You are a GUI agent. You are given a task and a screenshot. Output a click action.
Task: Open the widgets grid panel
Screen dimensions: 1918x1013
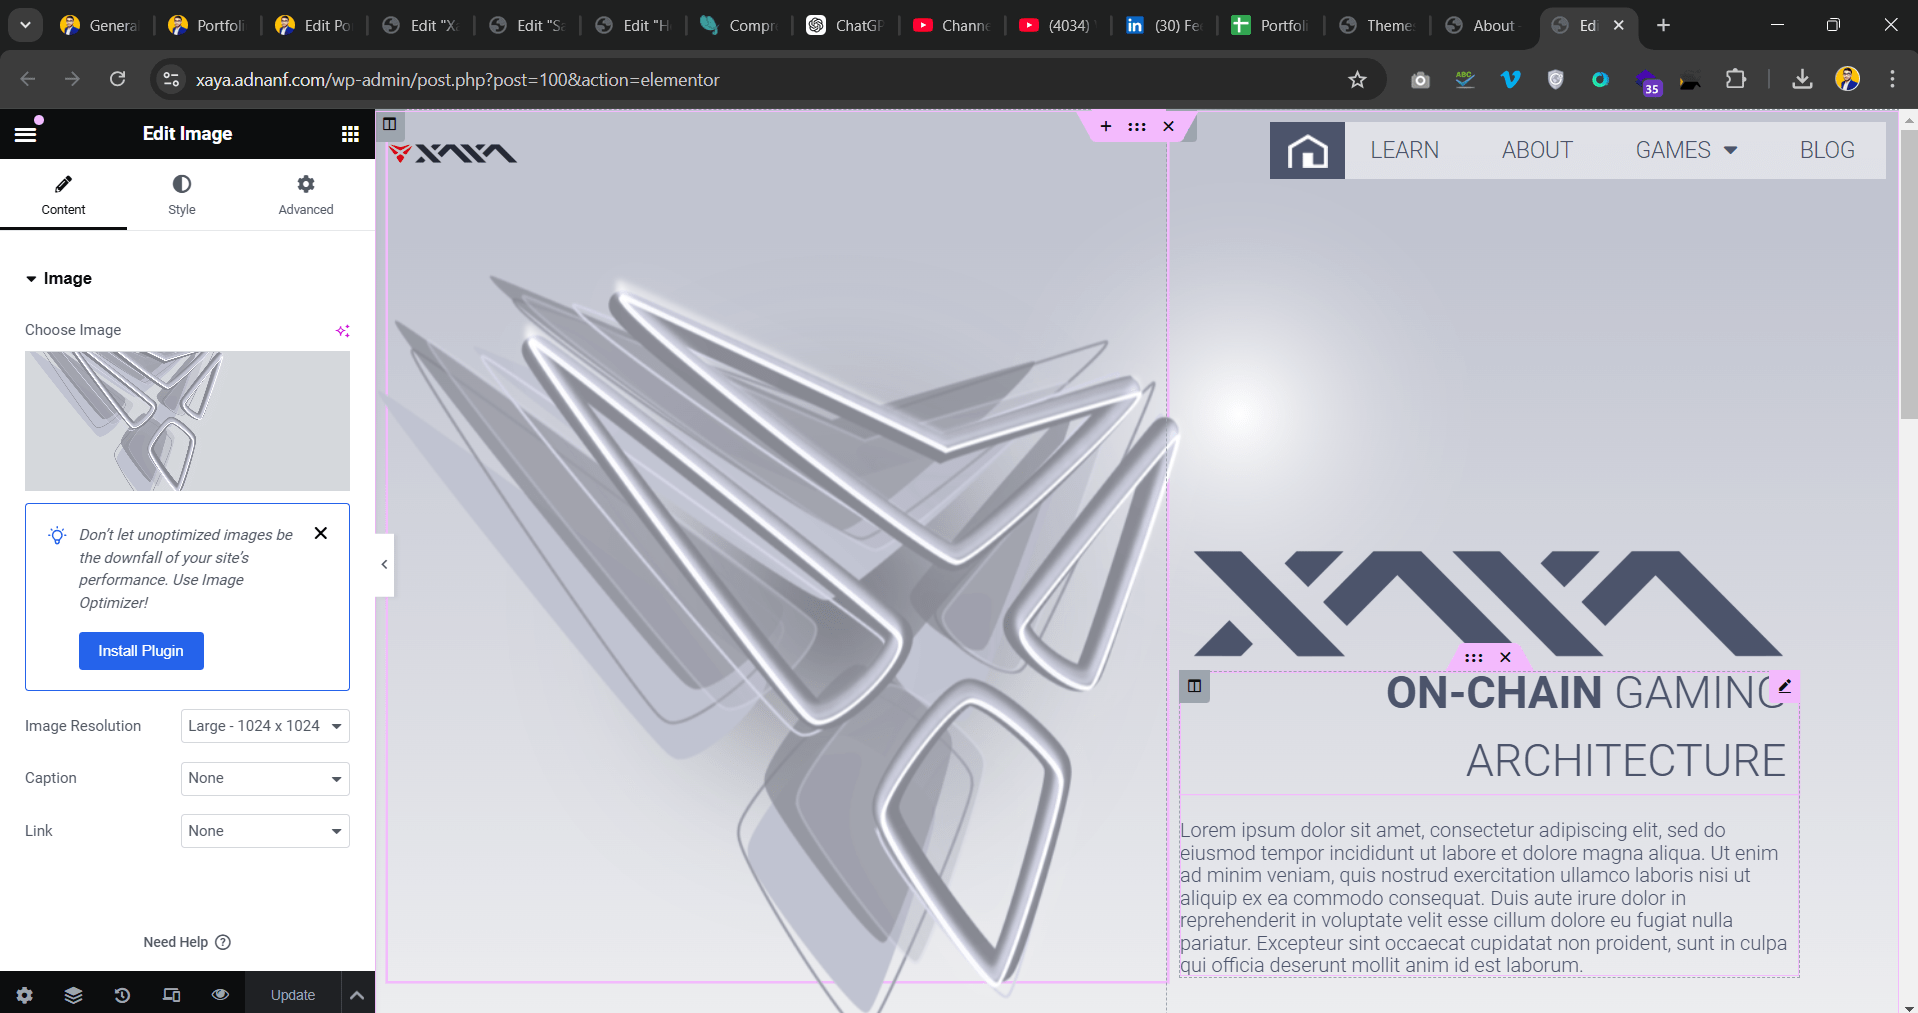pyautogui.click(x=350, y=134)
